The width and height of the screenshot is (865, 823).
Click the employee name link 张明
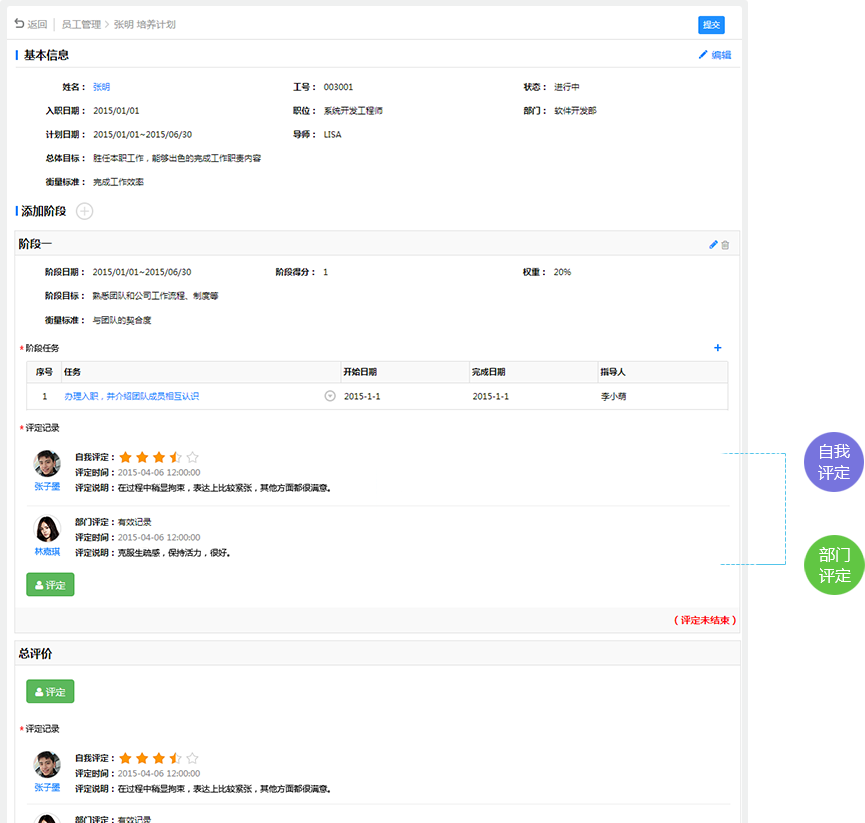click(101, 87)
